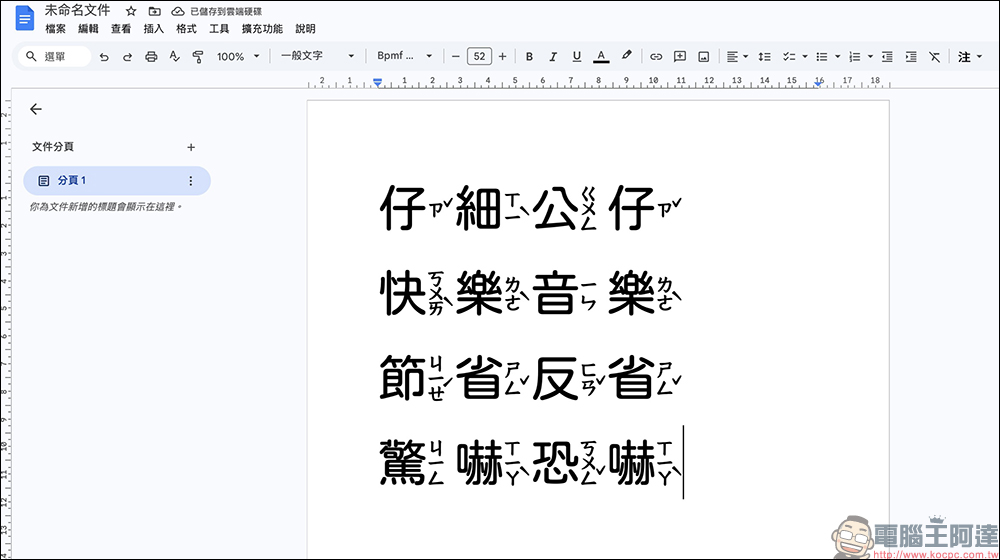Star the document 未命名文件
Screen dimensions: 1000x560
(131, 11)
